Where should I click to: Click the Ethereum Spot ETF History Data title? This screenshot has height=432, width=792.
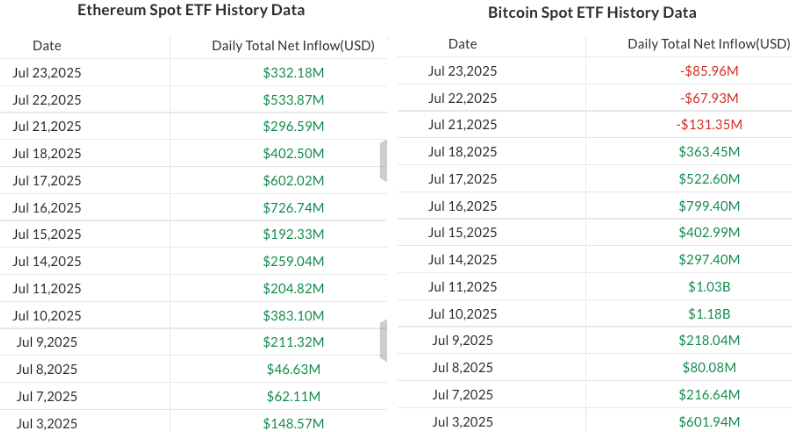pos(191,10)
